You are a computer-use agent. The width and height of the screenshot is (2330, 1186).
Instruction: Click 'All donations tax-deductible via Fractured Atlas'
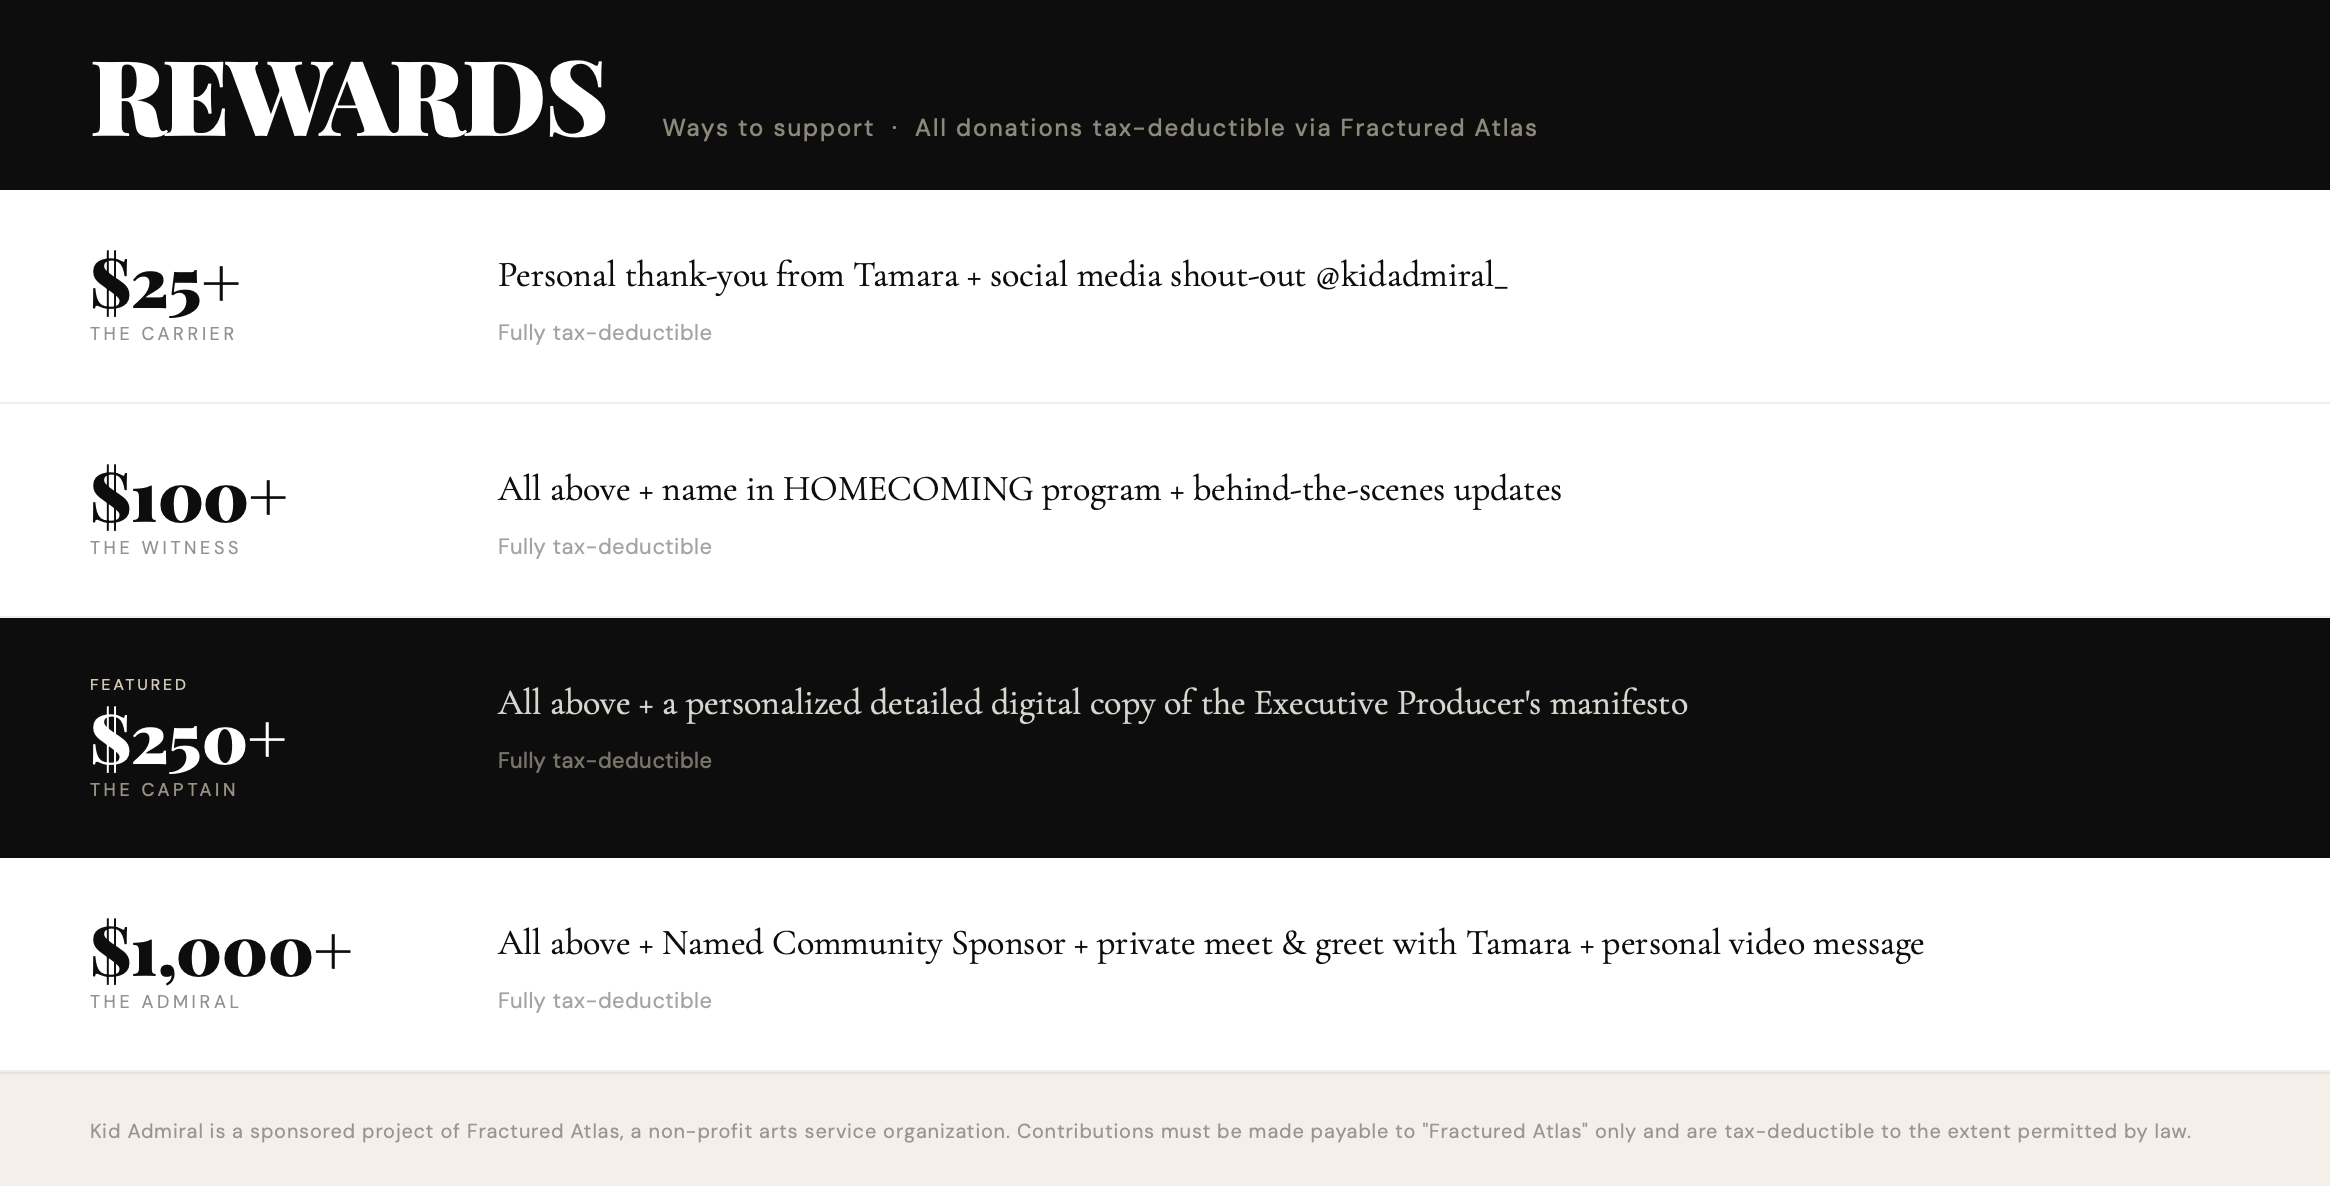(x=1226, y=128)
